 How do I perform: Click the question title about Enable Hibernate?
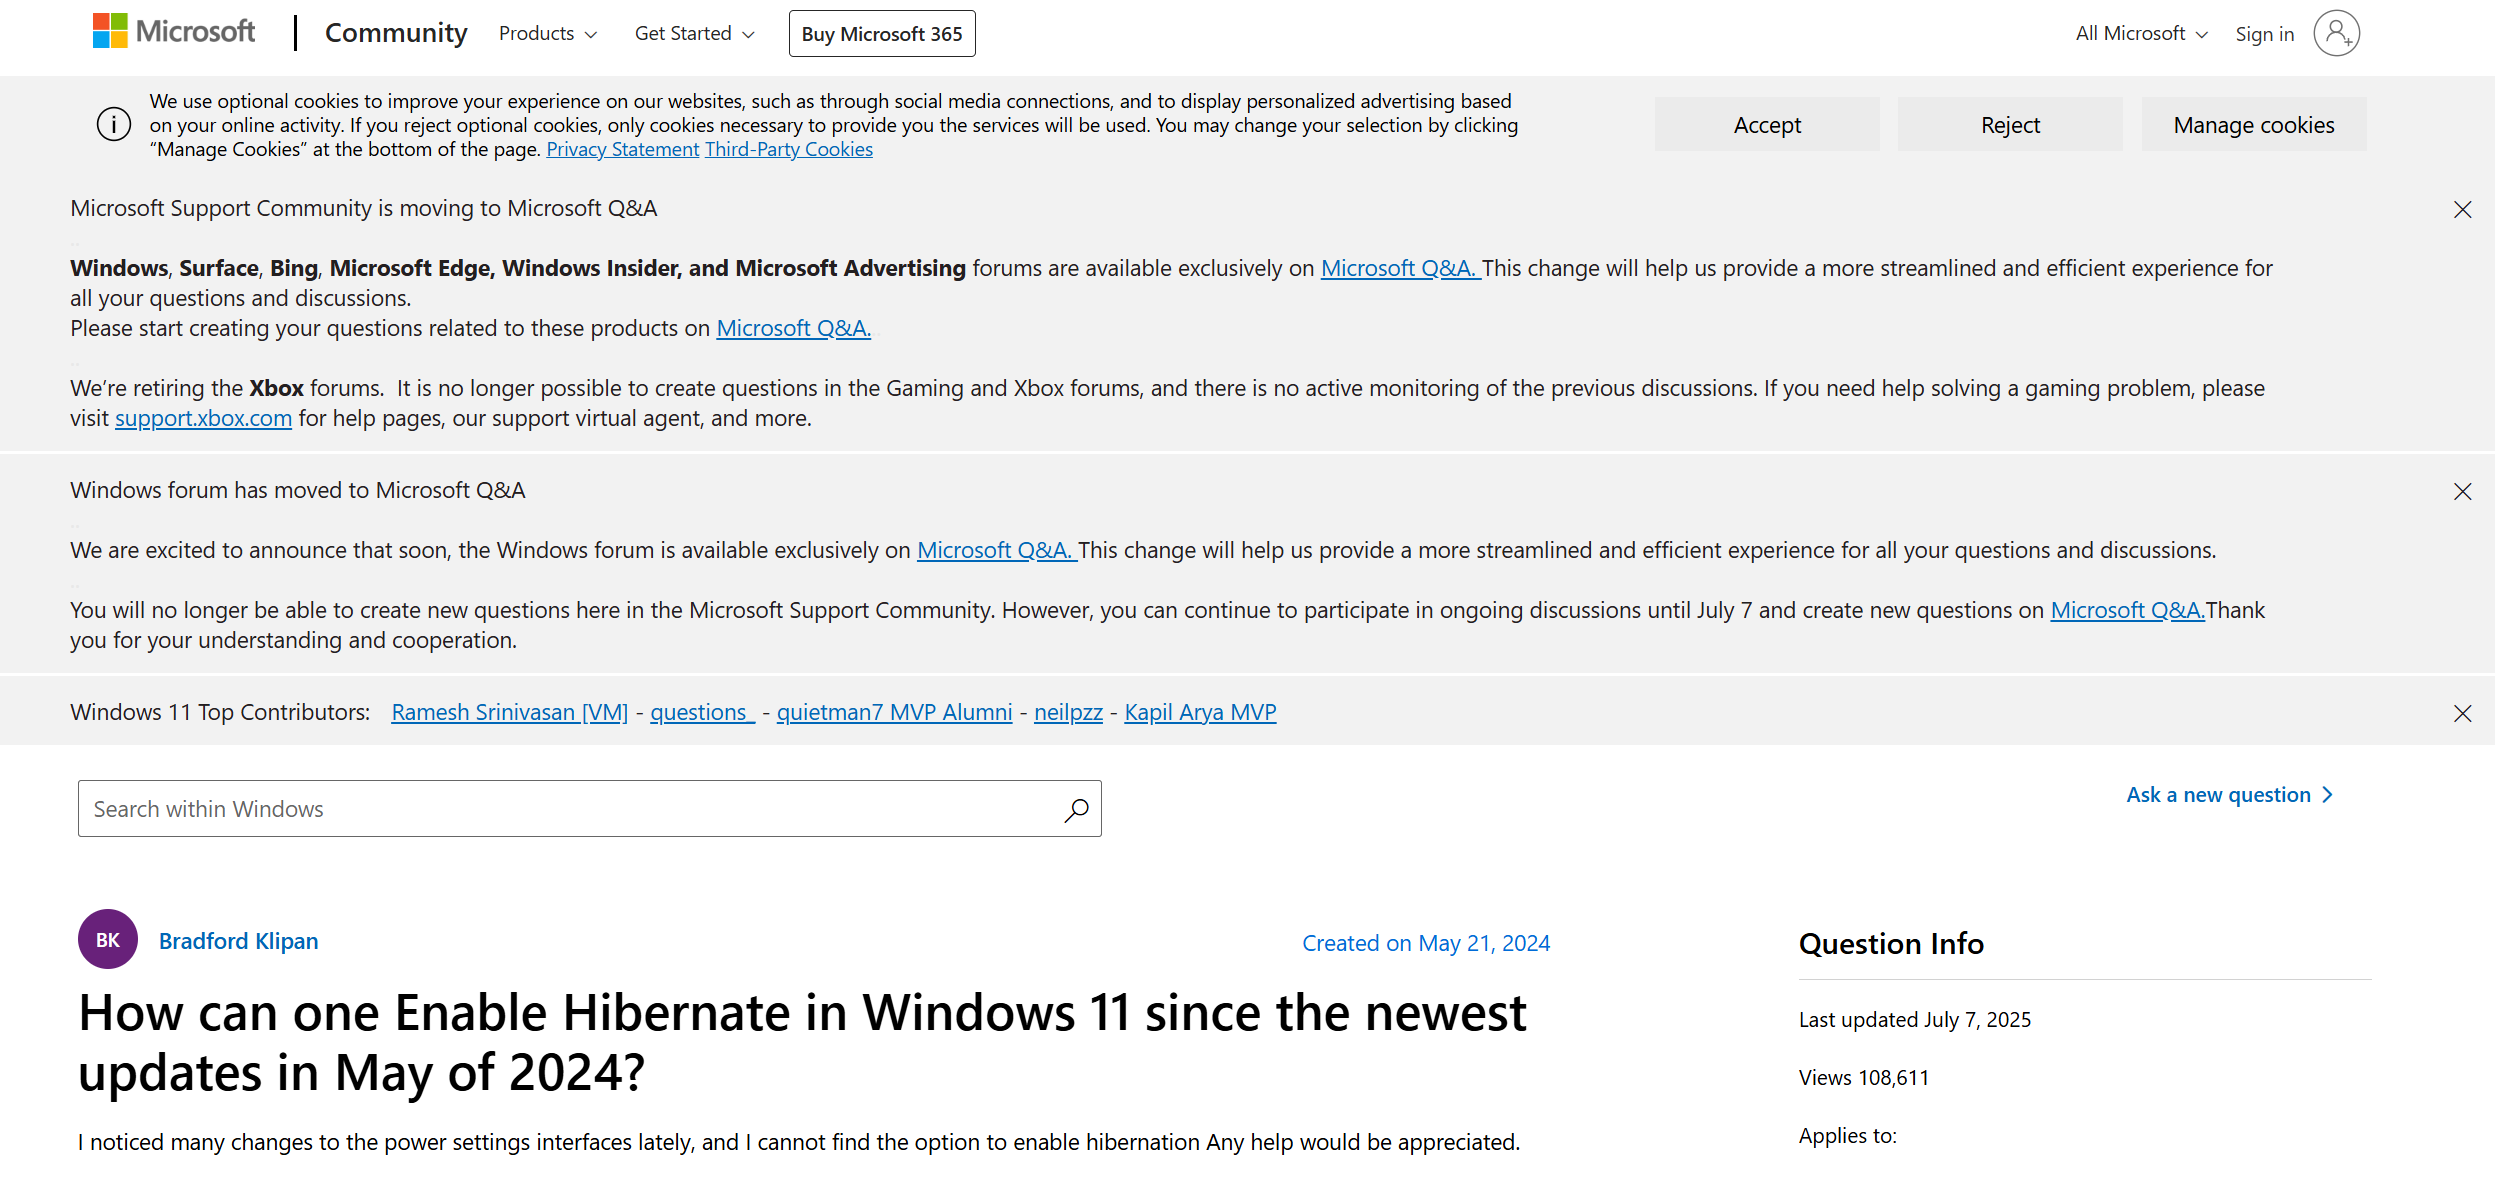pos(802,1042)
